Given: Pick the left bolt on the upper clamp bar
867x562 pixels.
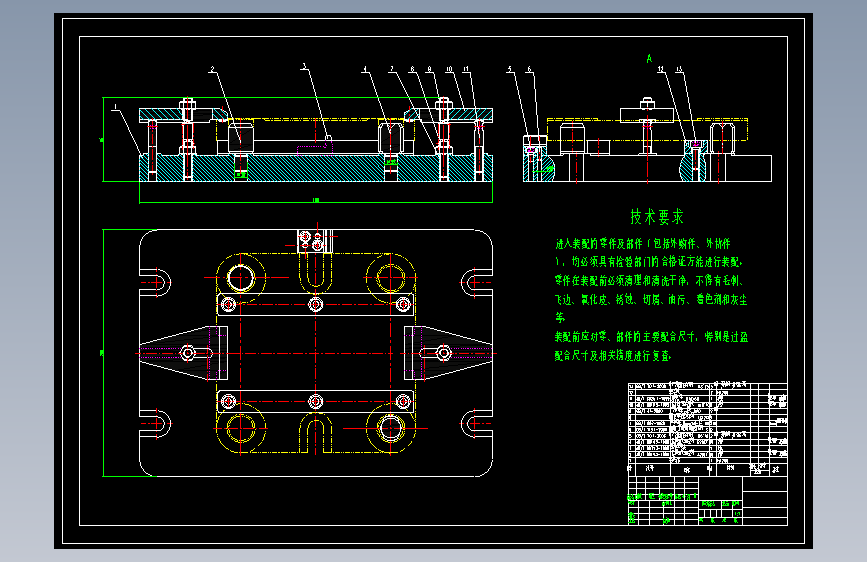Looking at the screenshot, I should 228,304.
